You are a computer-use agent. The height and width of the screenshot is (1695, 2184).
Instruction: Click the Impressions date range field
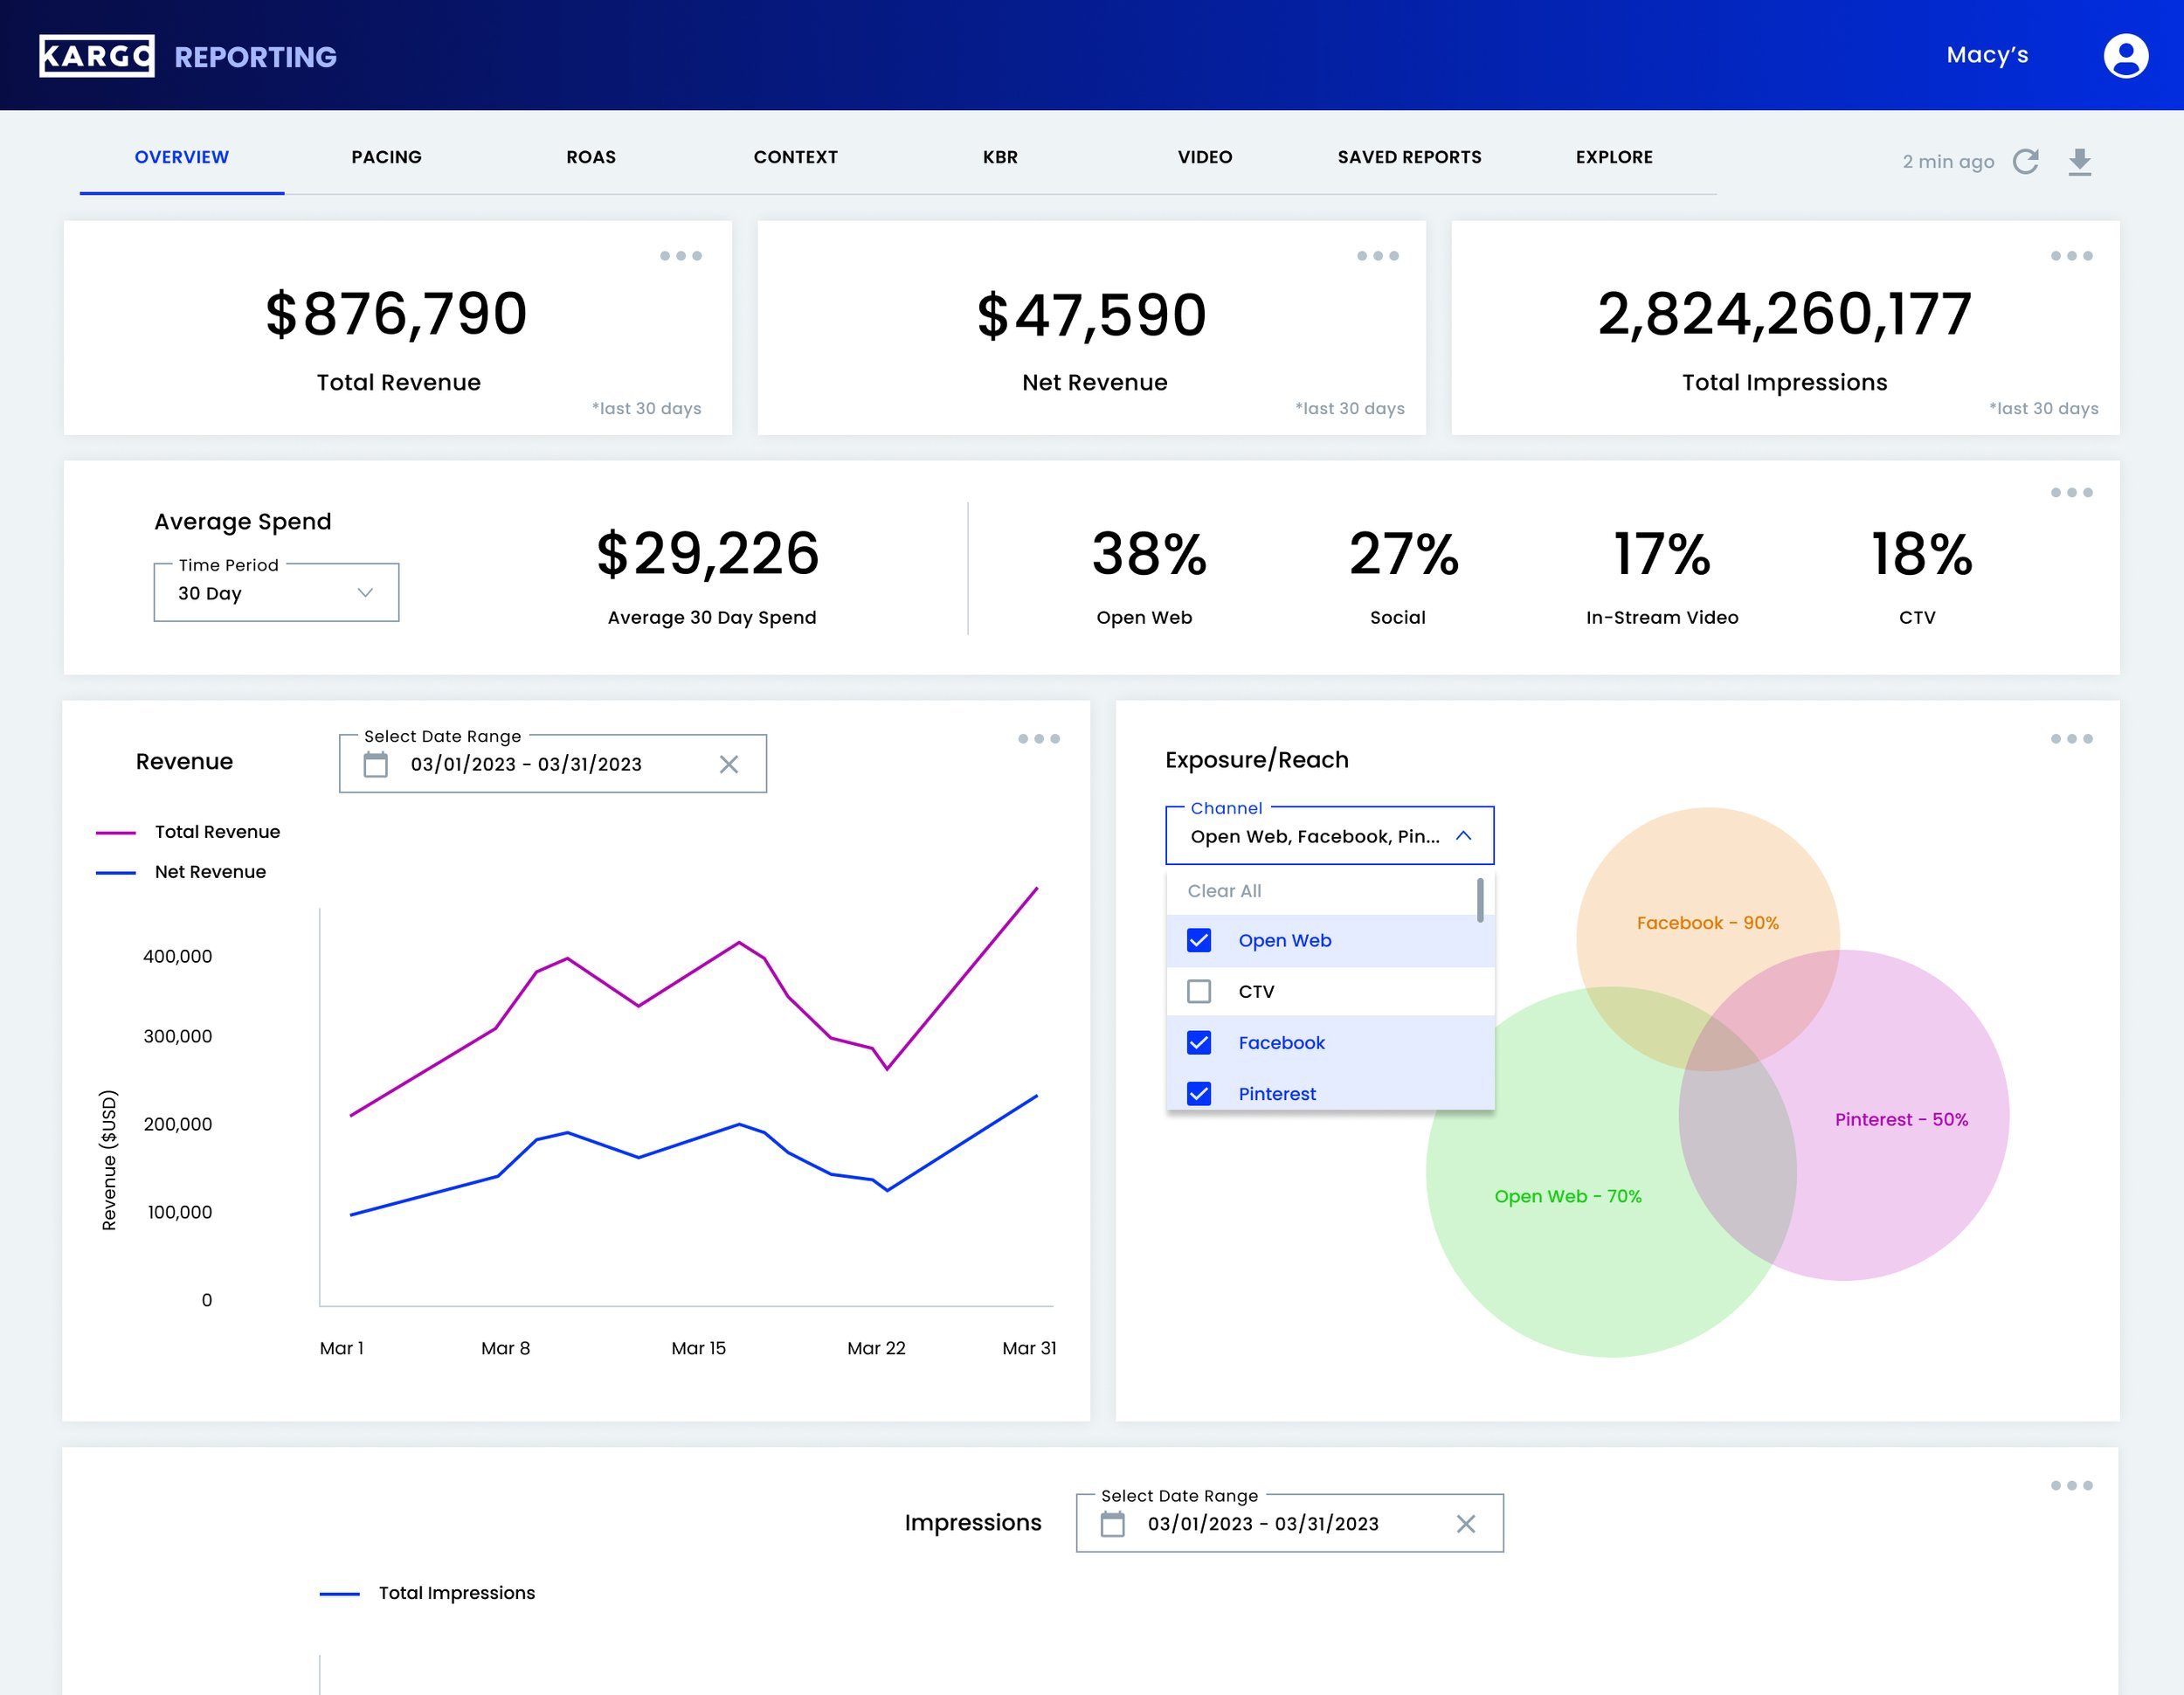[1290, 1523]
